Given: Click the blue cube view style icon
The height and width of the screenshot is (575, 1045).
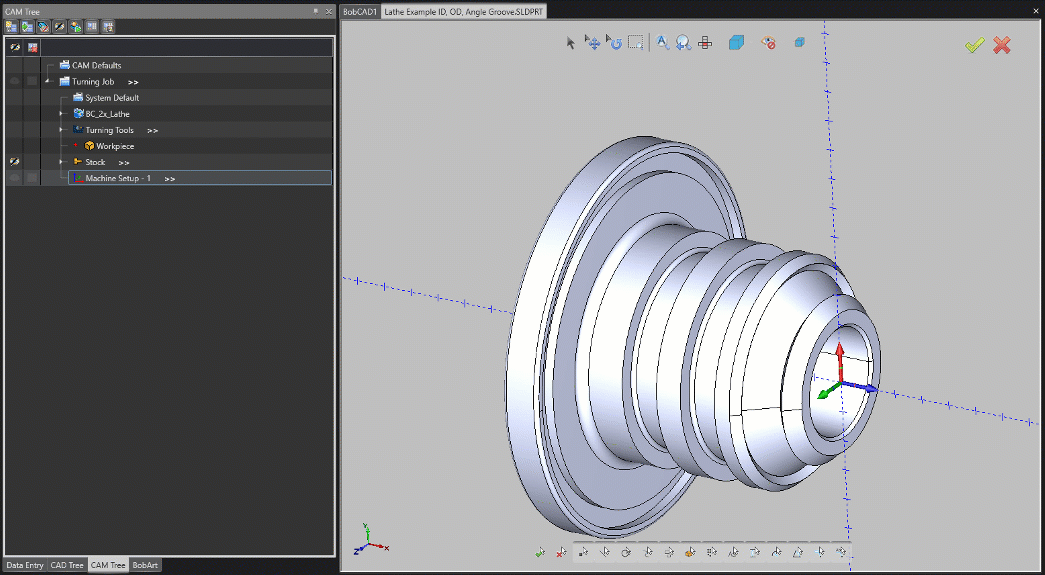Looking at the screenshot, I should pyautogui.click(x=736, y=43).
